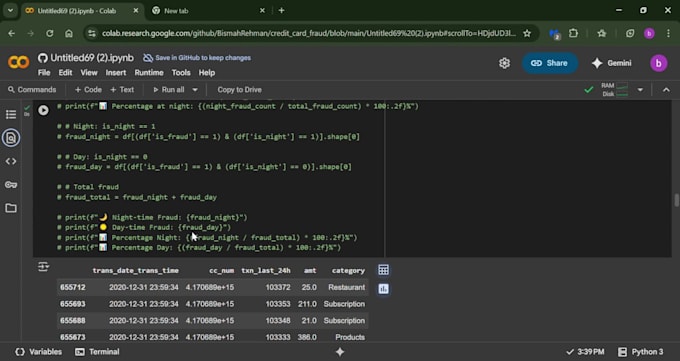Click the suggest charts icon
The width and height of the screenshot is (680, 361).
383,289
